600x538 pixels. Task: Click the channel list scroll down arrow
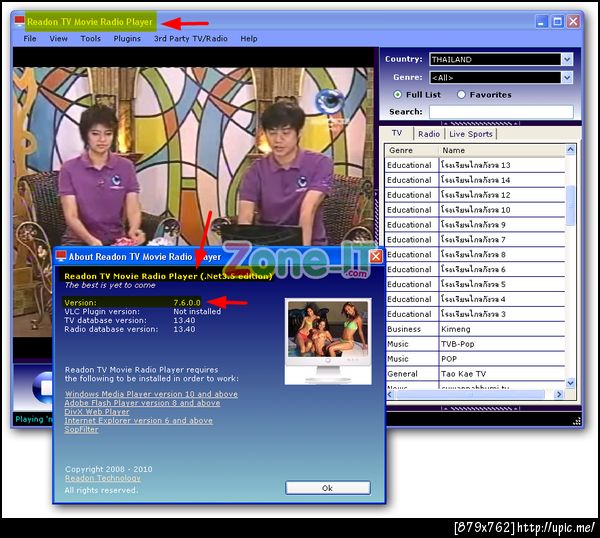point(570,383)
